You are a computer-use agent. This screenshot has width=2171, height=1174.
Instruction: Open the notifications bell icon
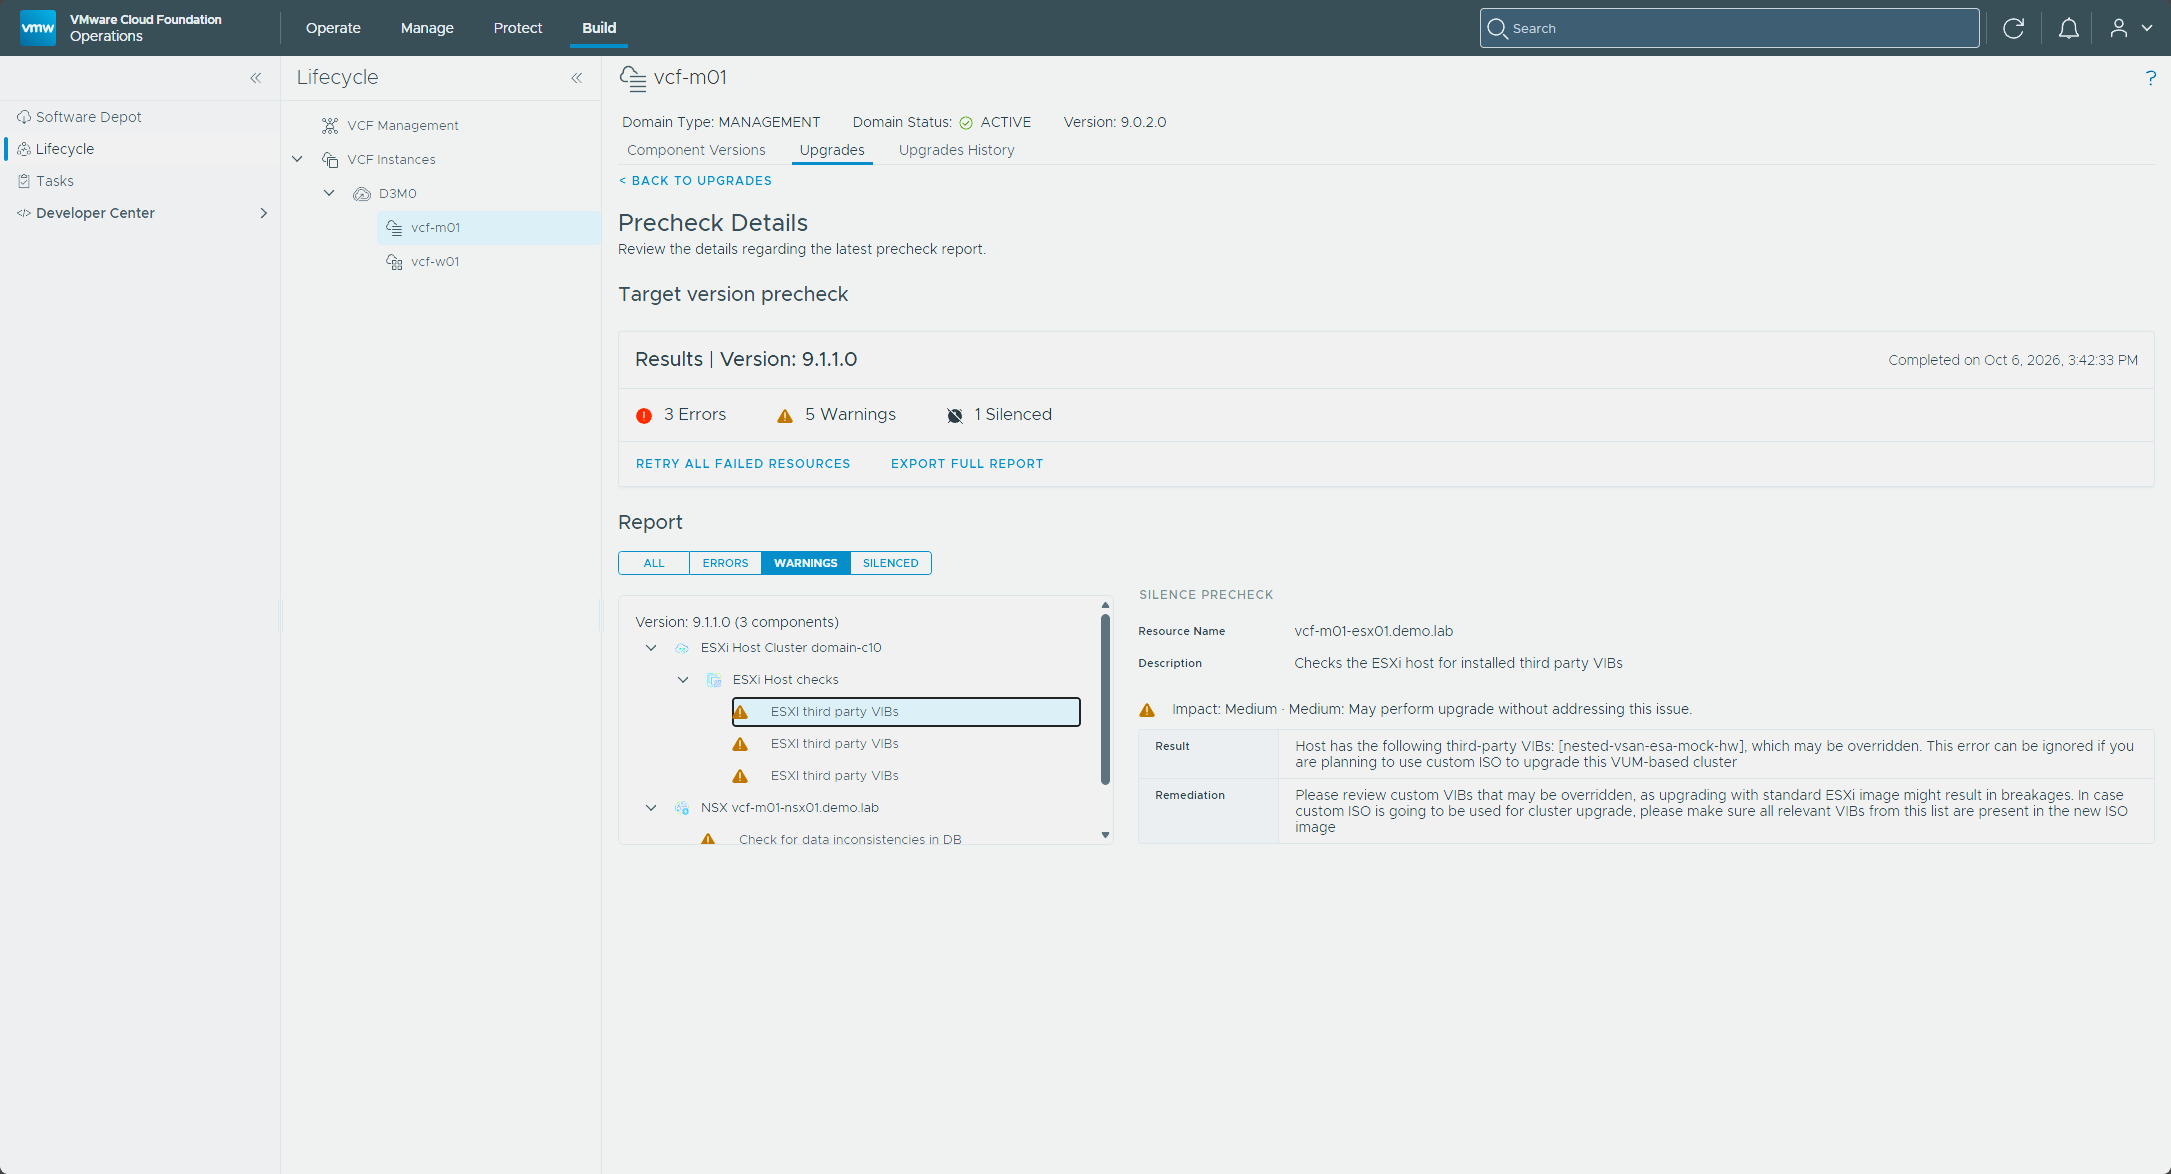tap(2068, 28)
